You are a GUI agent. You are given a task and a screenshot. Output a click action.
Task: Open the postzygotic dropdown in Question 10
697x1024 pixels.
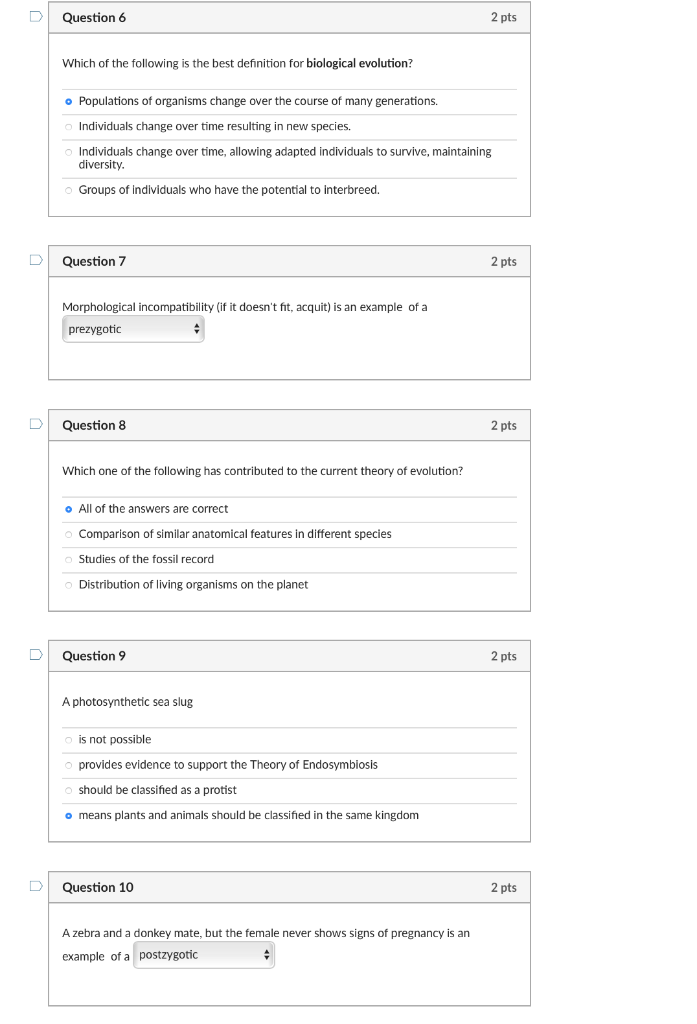point(204,955)
